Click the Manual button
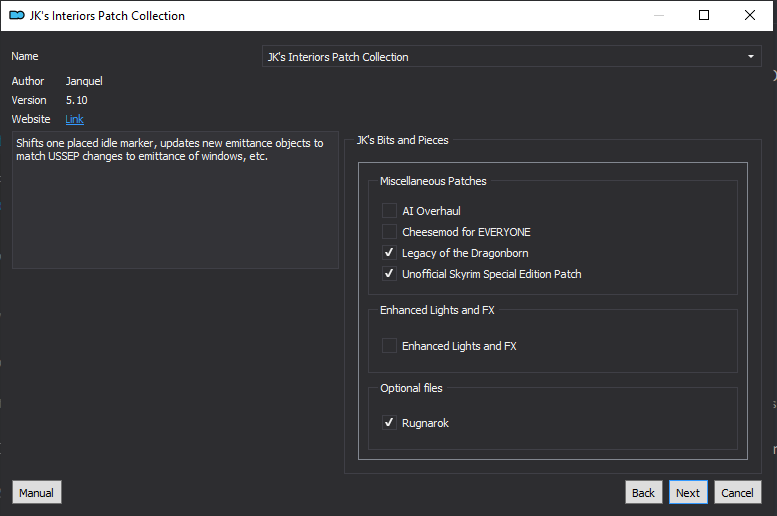This screenshot has width=777, height=516. [x=37, y=492]
